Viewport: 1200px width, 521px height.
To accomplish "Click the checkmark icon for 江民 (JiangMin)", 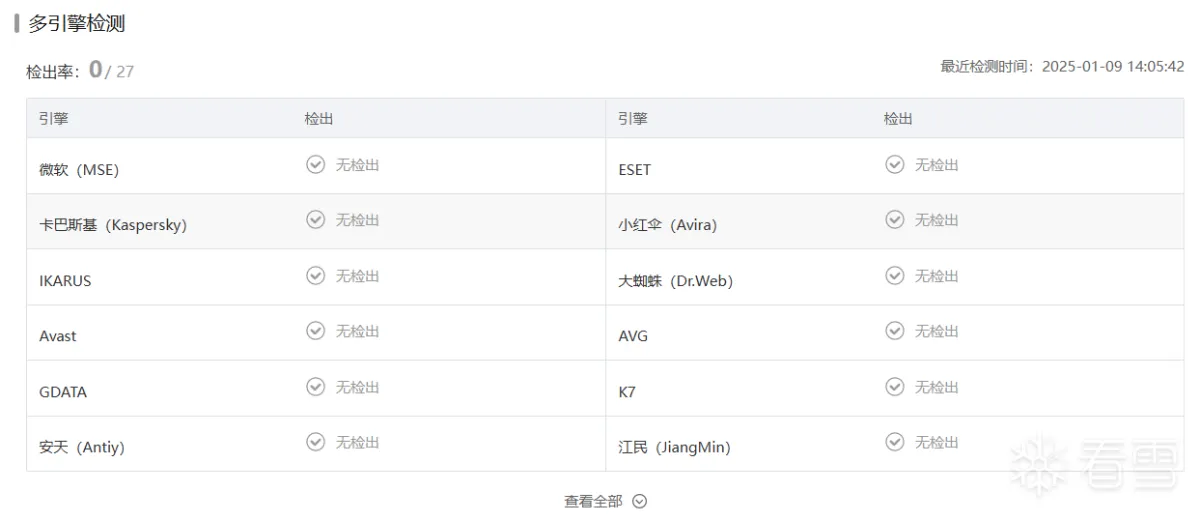I will [x=895, y=442].
